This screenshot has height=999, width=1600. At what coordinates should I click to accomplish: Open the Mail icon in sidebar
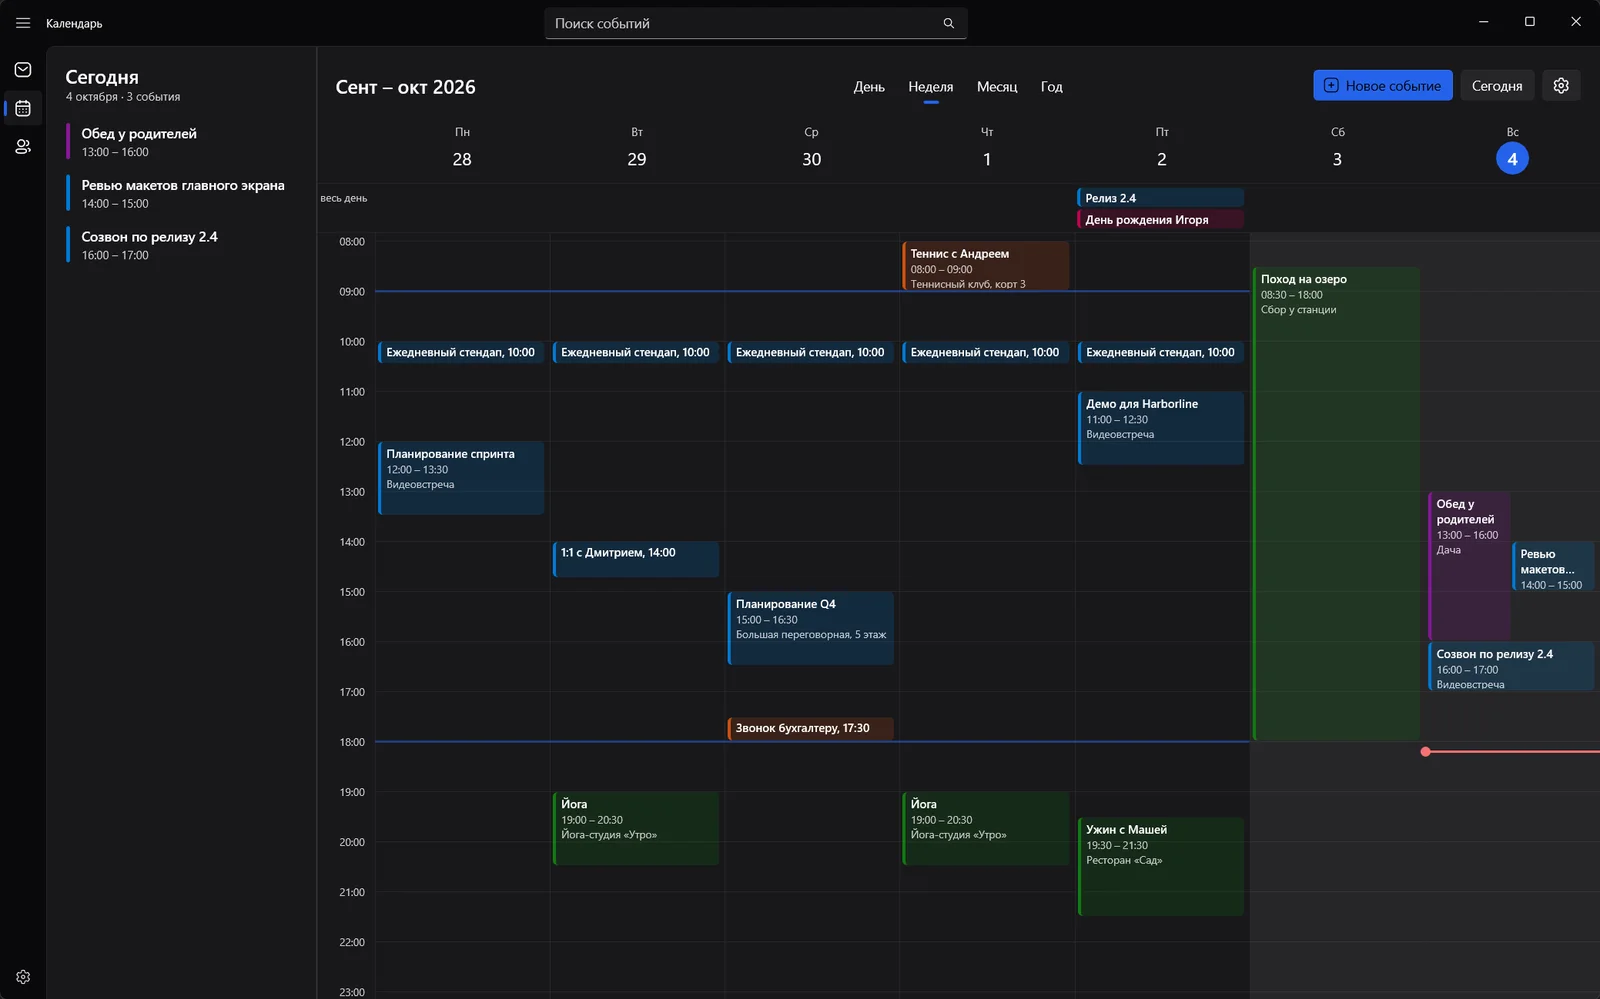23,70
